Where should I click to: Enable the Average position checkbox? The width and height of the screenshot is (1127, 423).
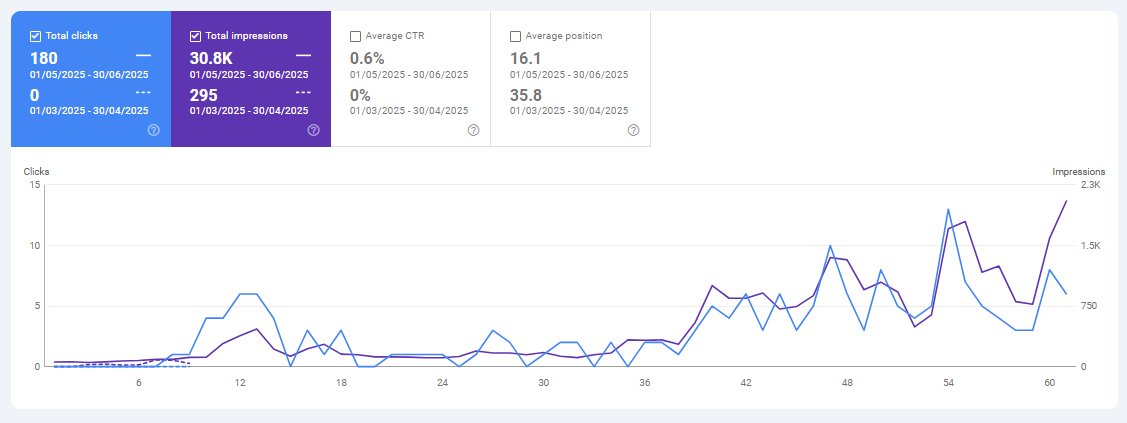coord(515,36)
